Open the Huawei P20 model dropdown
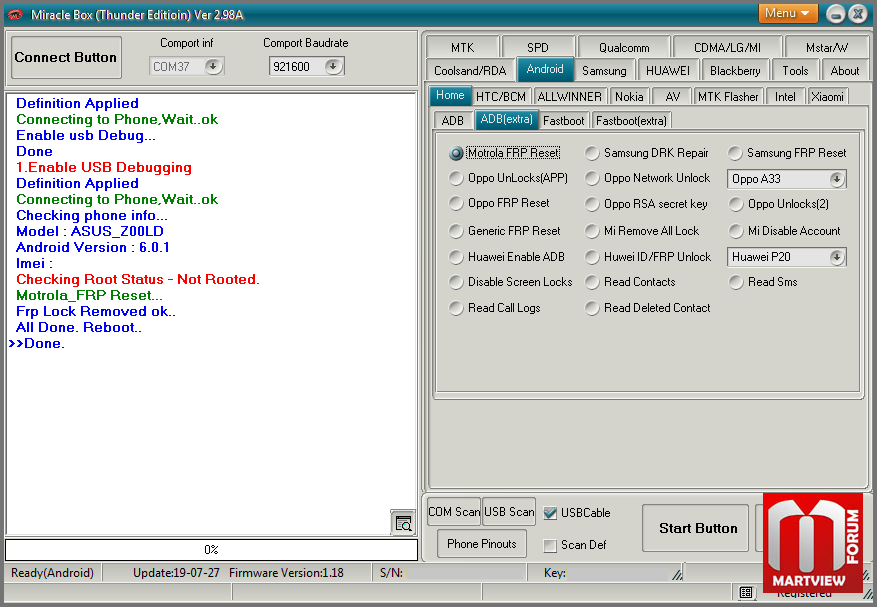Image resolution: width=877 pixels, height=607 pixels. pos(836,257)
